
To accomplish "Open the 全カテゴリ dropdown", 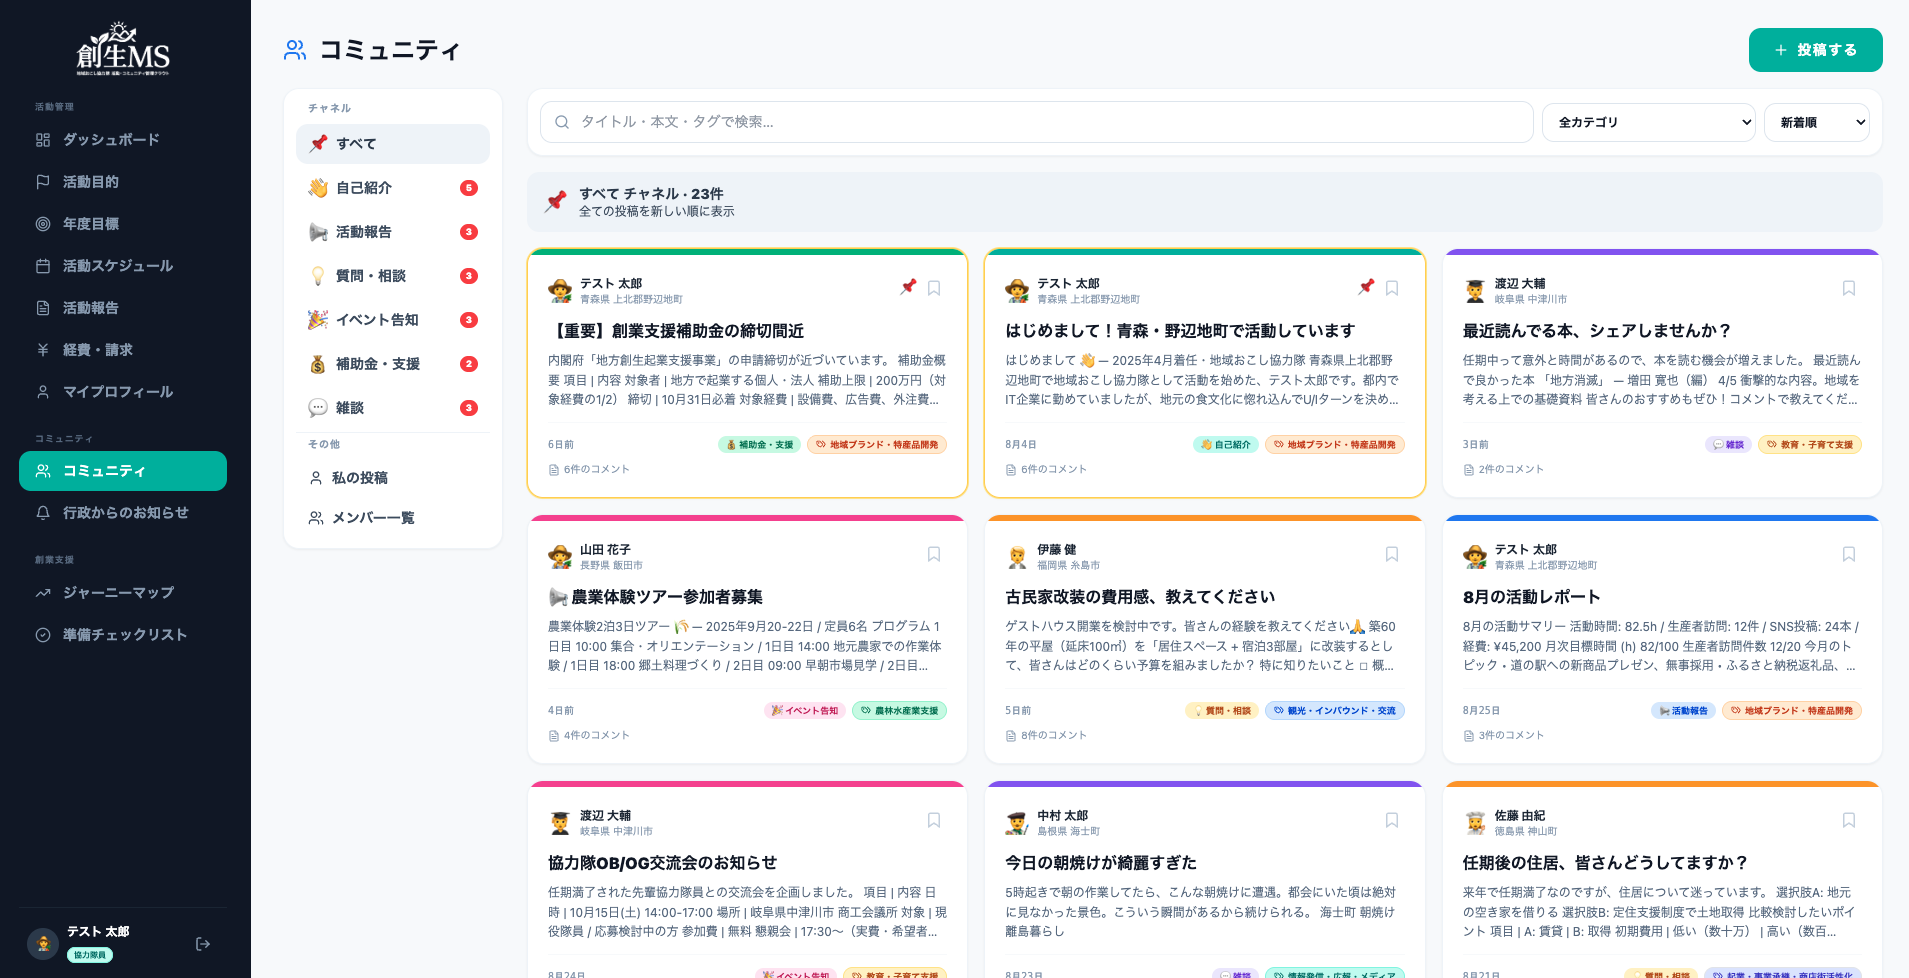I will (x=1648, y=122).
